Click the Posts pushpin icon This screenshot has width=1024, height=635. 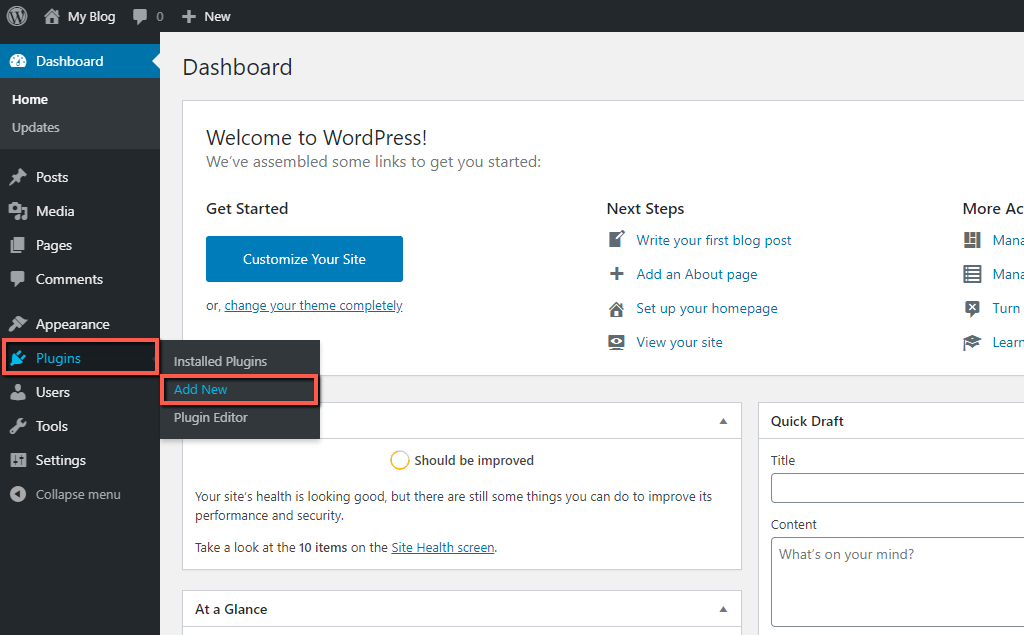pyautogui.click(x=18, y=177)
